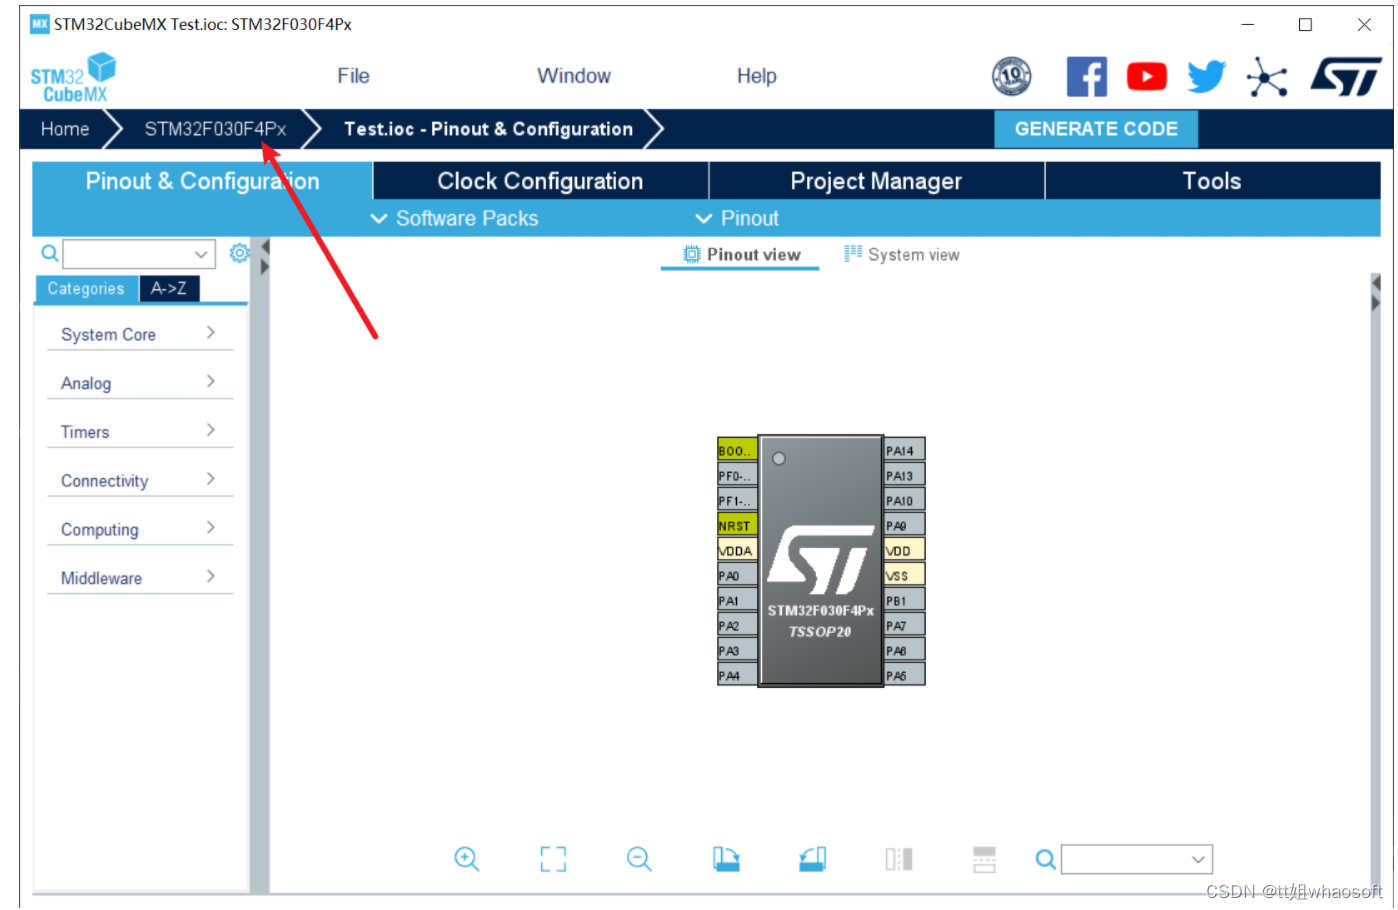Select the Categories tab

click(x=86, y=289)
